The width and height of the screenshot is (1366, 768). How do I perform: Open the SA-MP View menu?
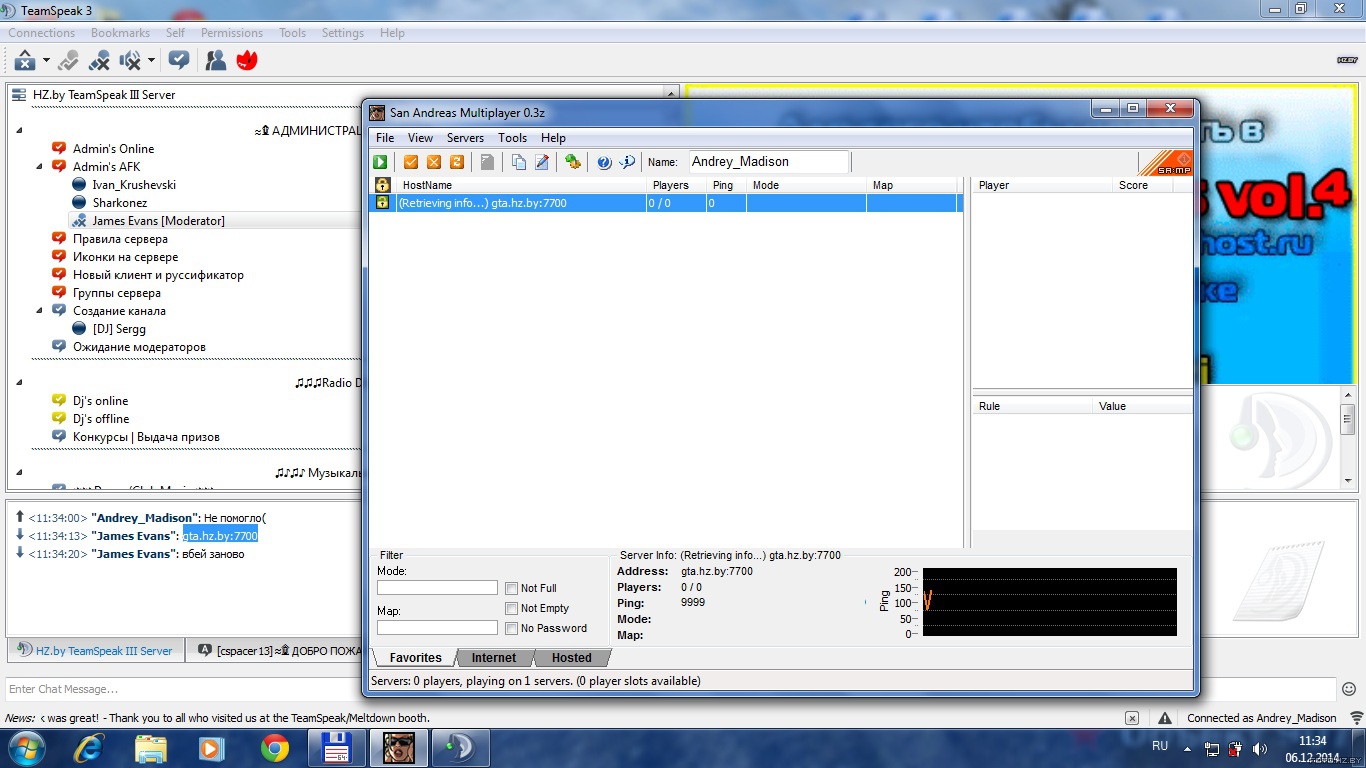420,138
